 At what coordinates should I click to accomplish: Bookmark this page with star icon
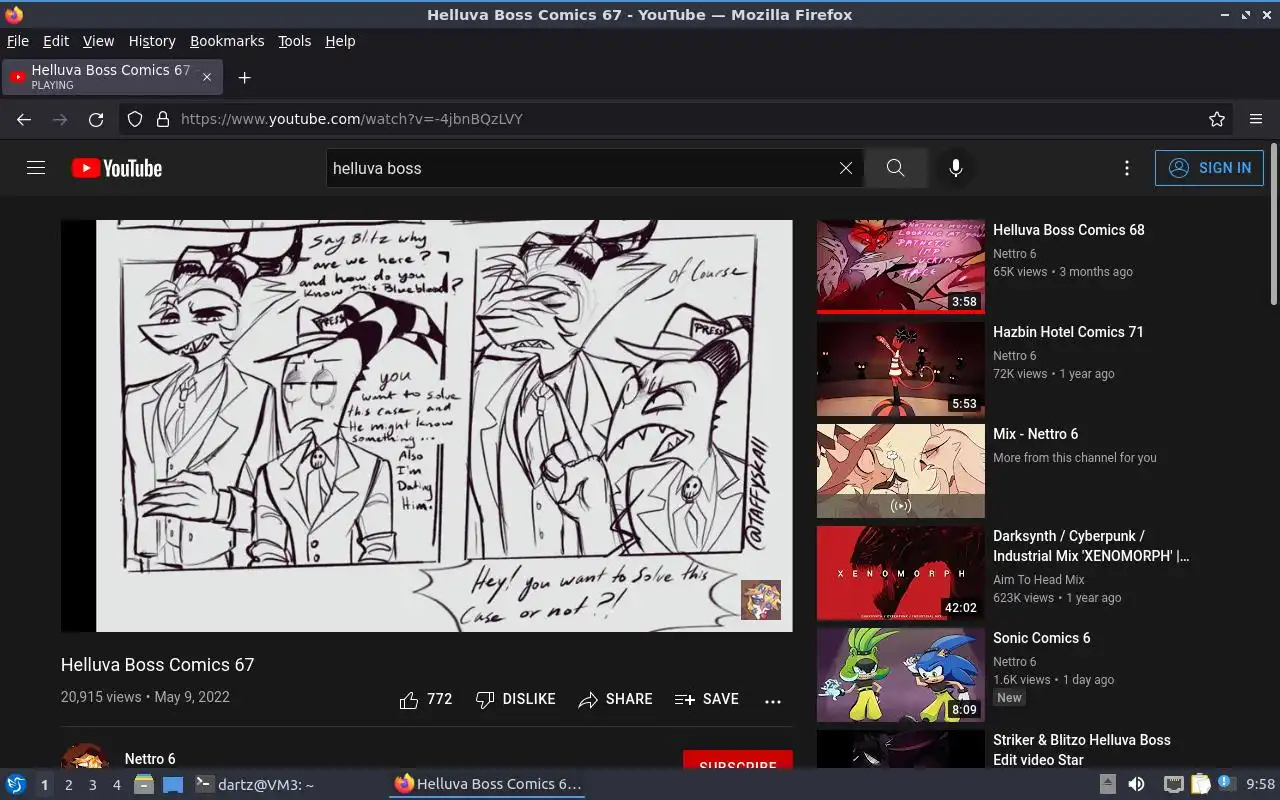(1217, 119)
